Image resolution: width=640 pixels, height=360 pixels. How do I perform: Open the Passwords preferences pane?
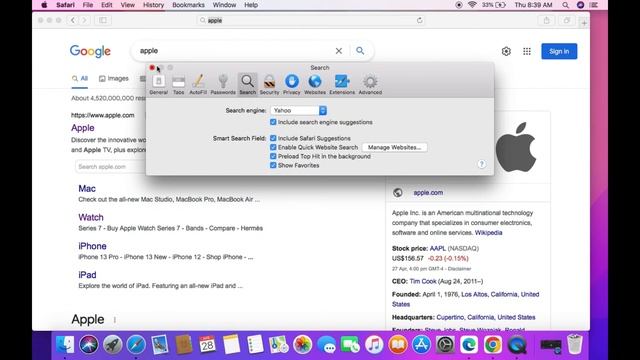pos(223,85)
